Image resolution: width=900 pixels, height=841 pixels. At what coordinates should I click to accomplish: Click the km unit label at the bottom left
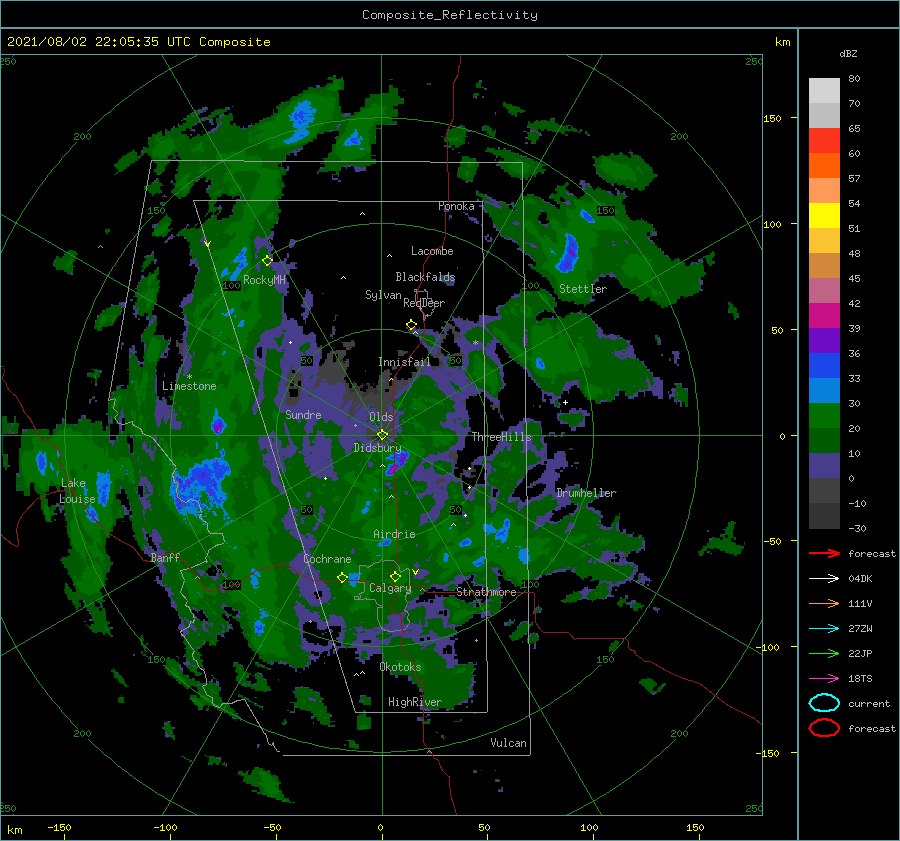[14, 830]
